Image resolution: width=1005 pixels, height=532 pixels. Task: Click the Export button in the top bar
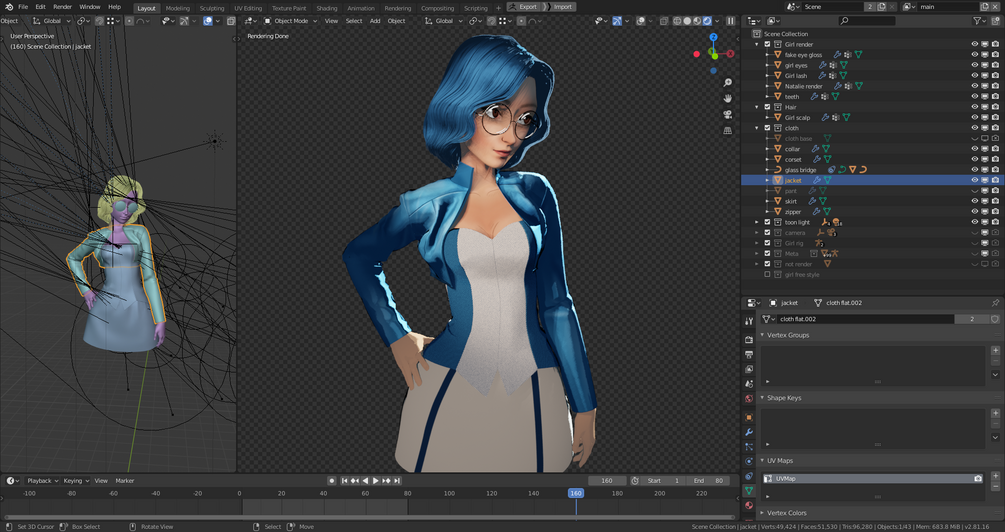[x=524, y=7]
